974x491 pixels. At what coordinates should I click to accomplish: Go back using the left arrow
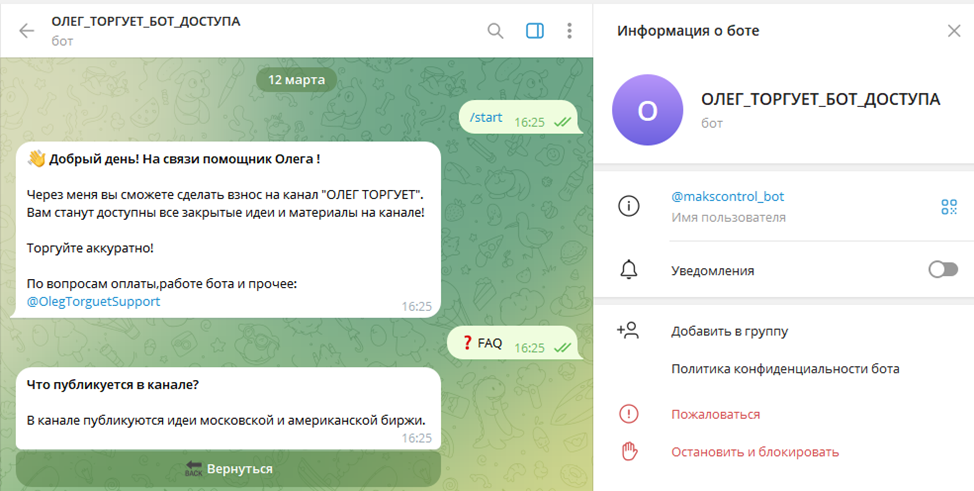(27, 30)
